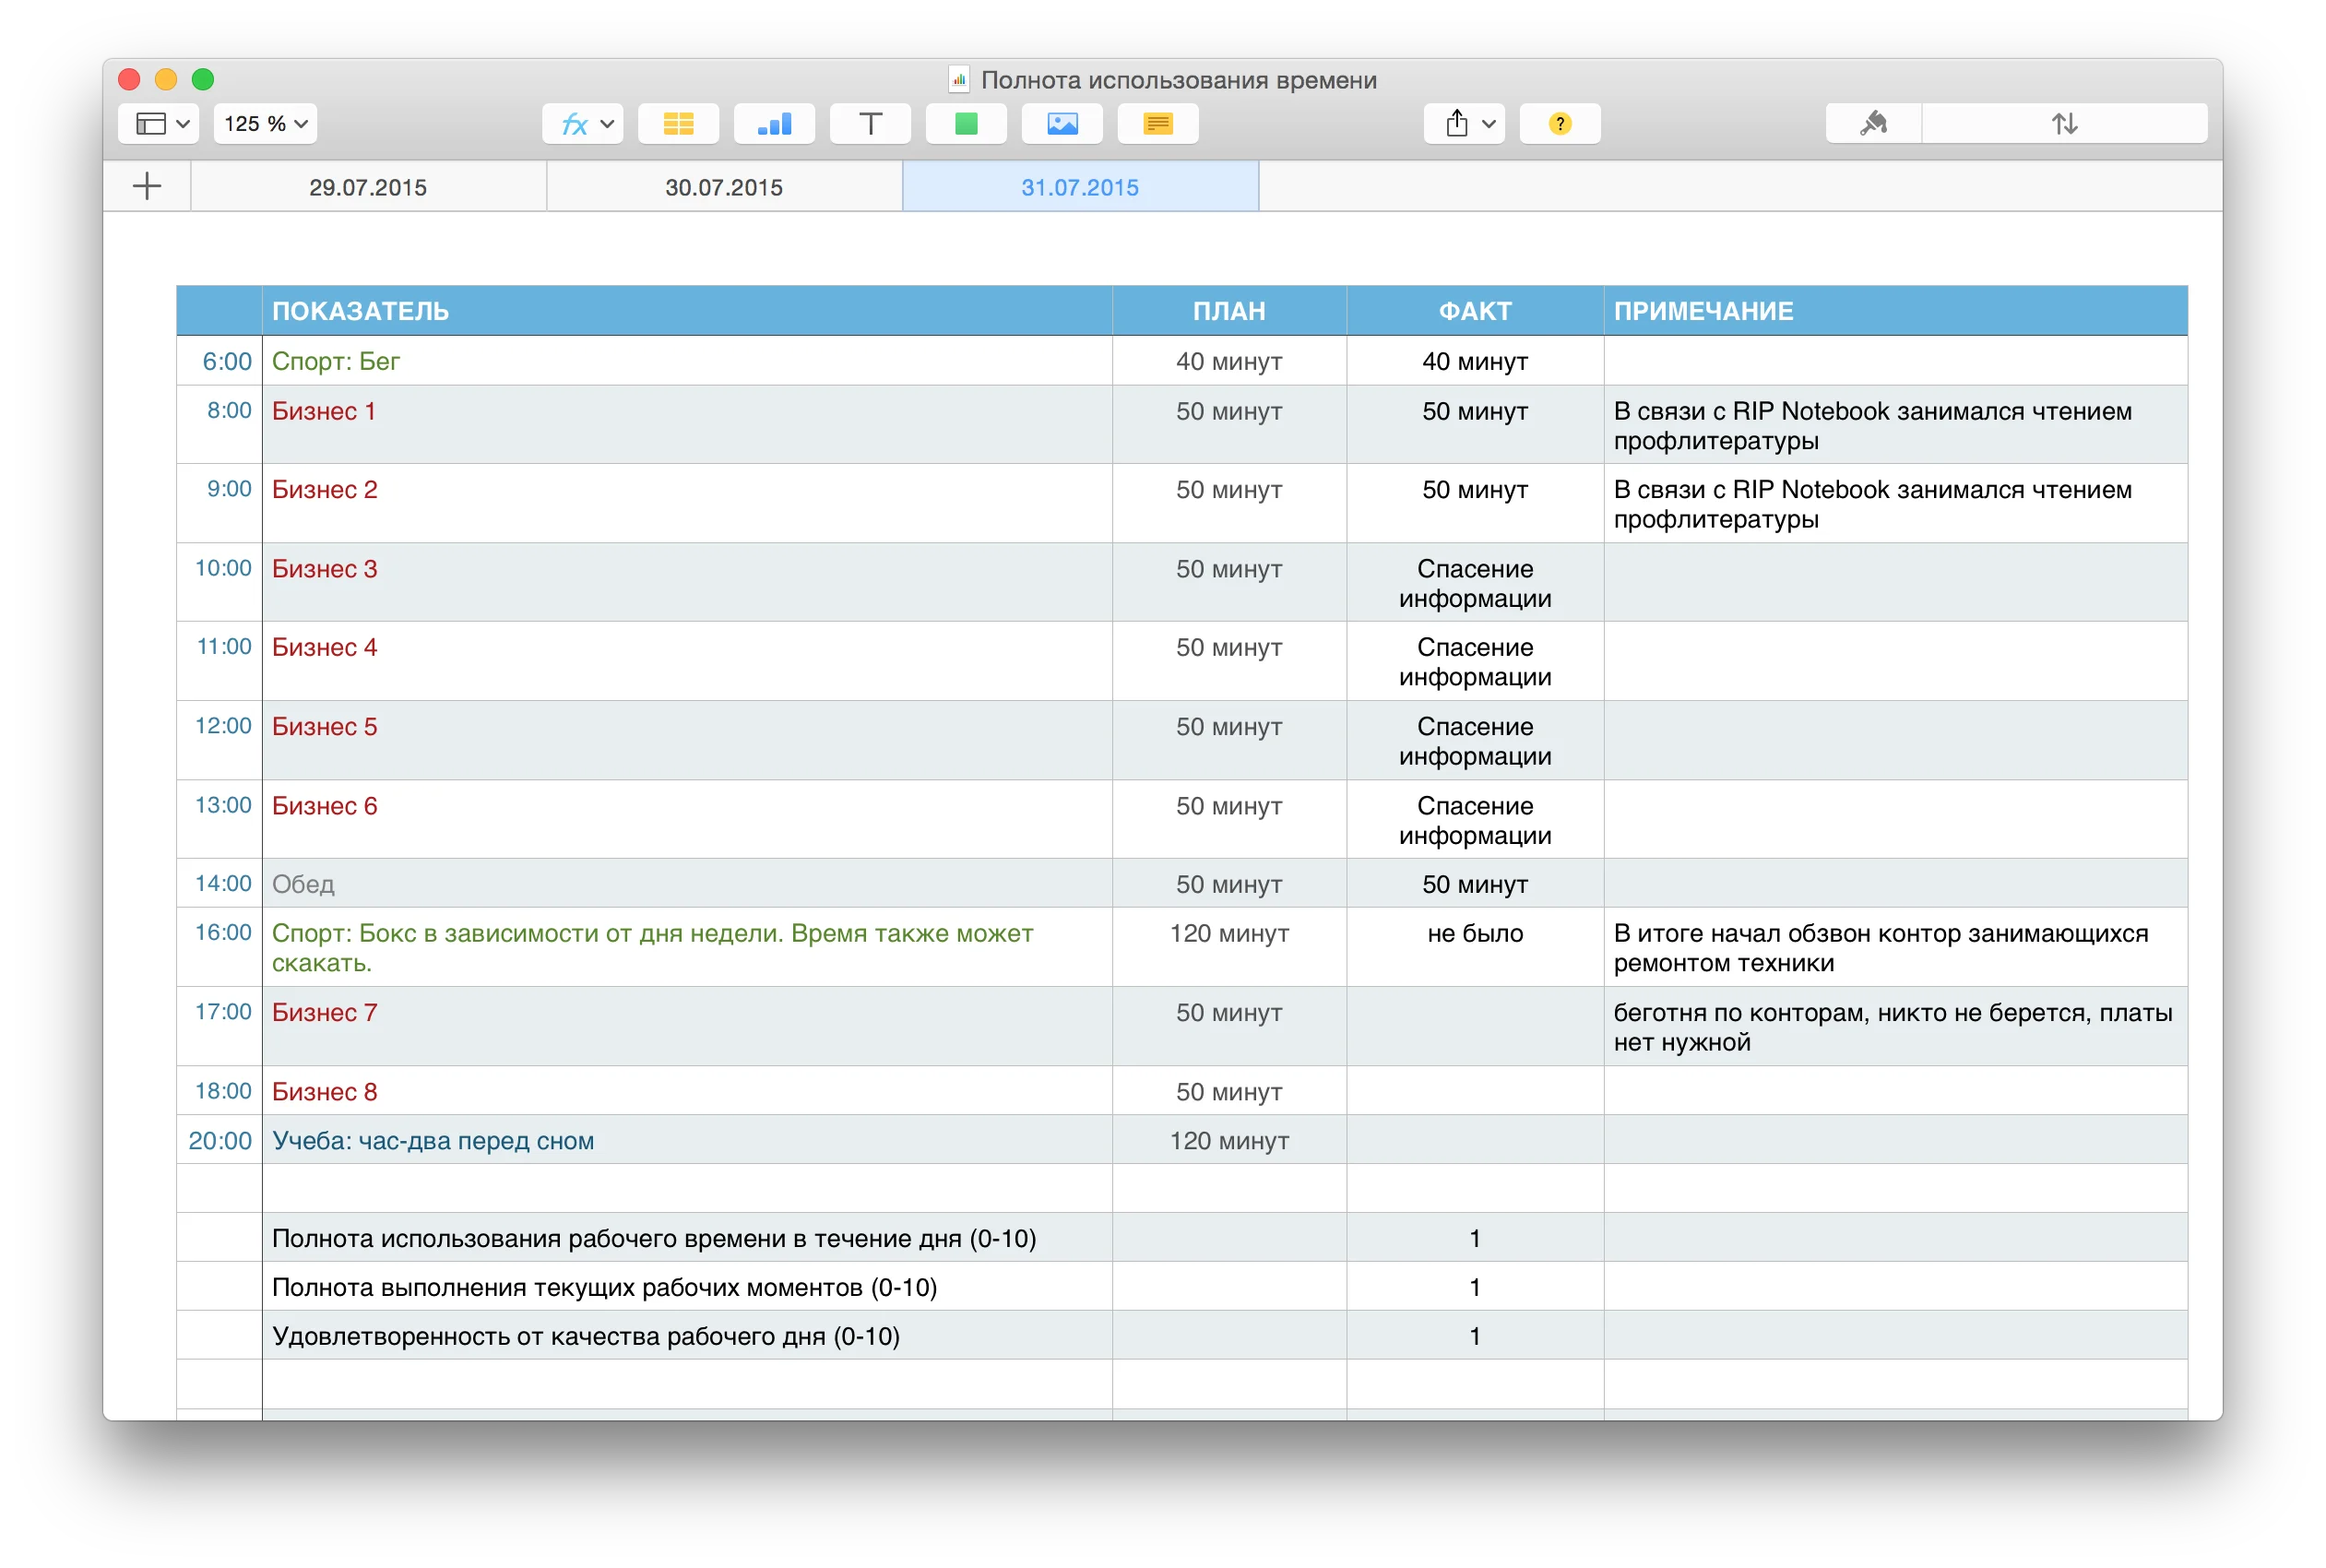Insert a new table from toolbar
Viewport: 2326px width, 1568px height.
coord(678,124)
